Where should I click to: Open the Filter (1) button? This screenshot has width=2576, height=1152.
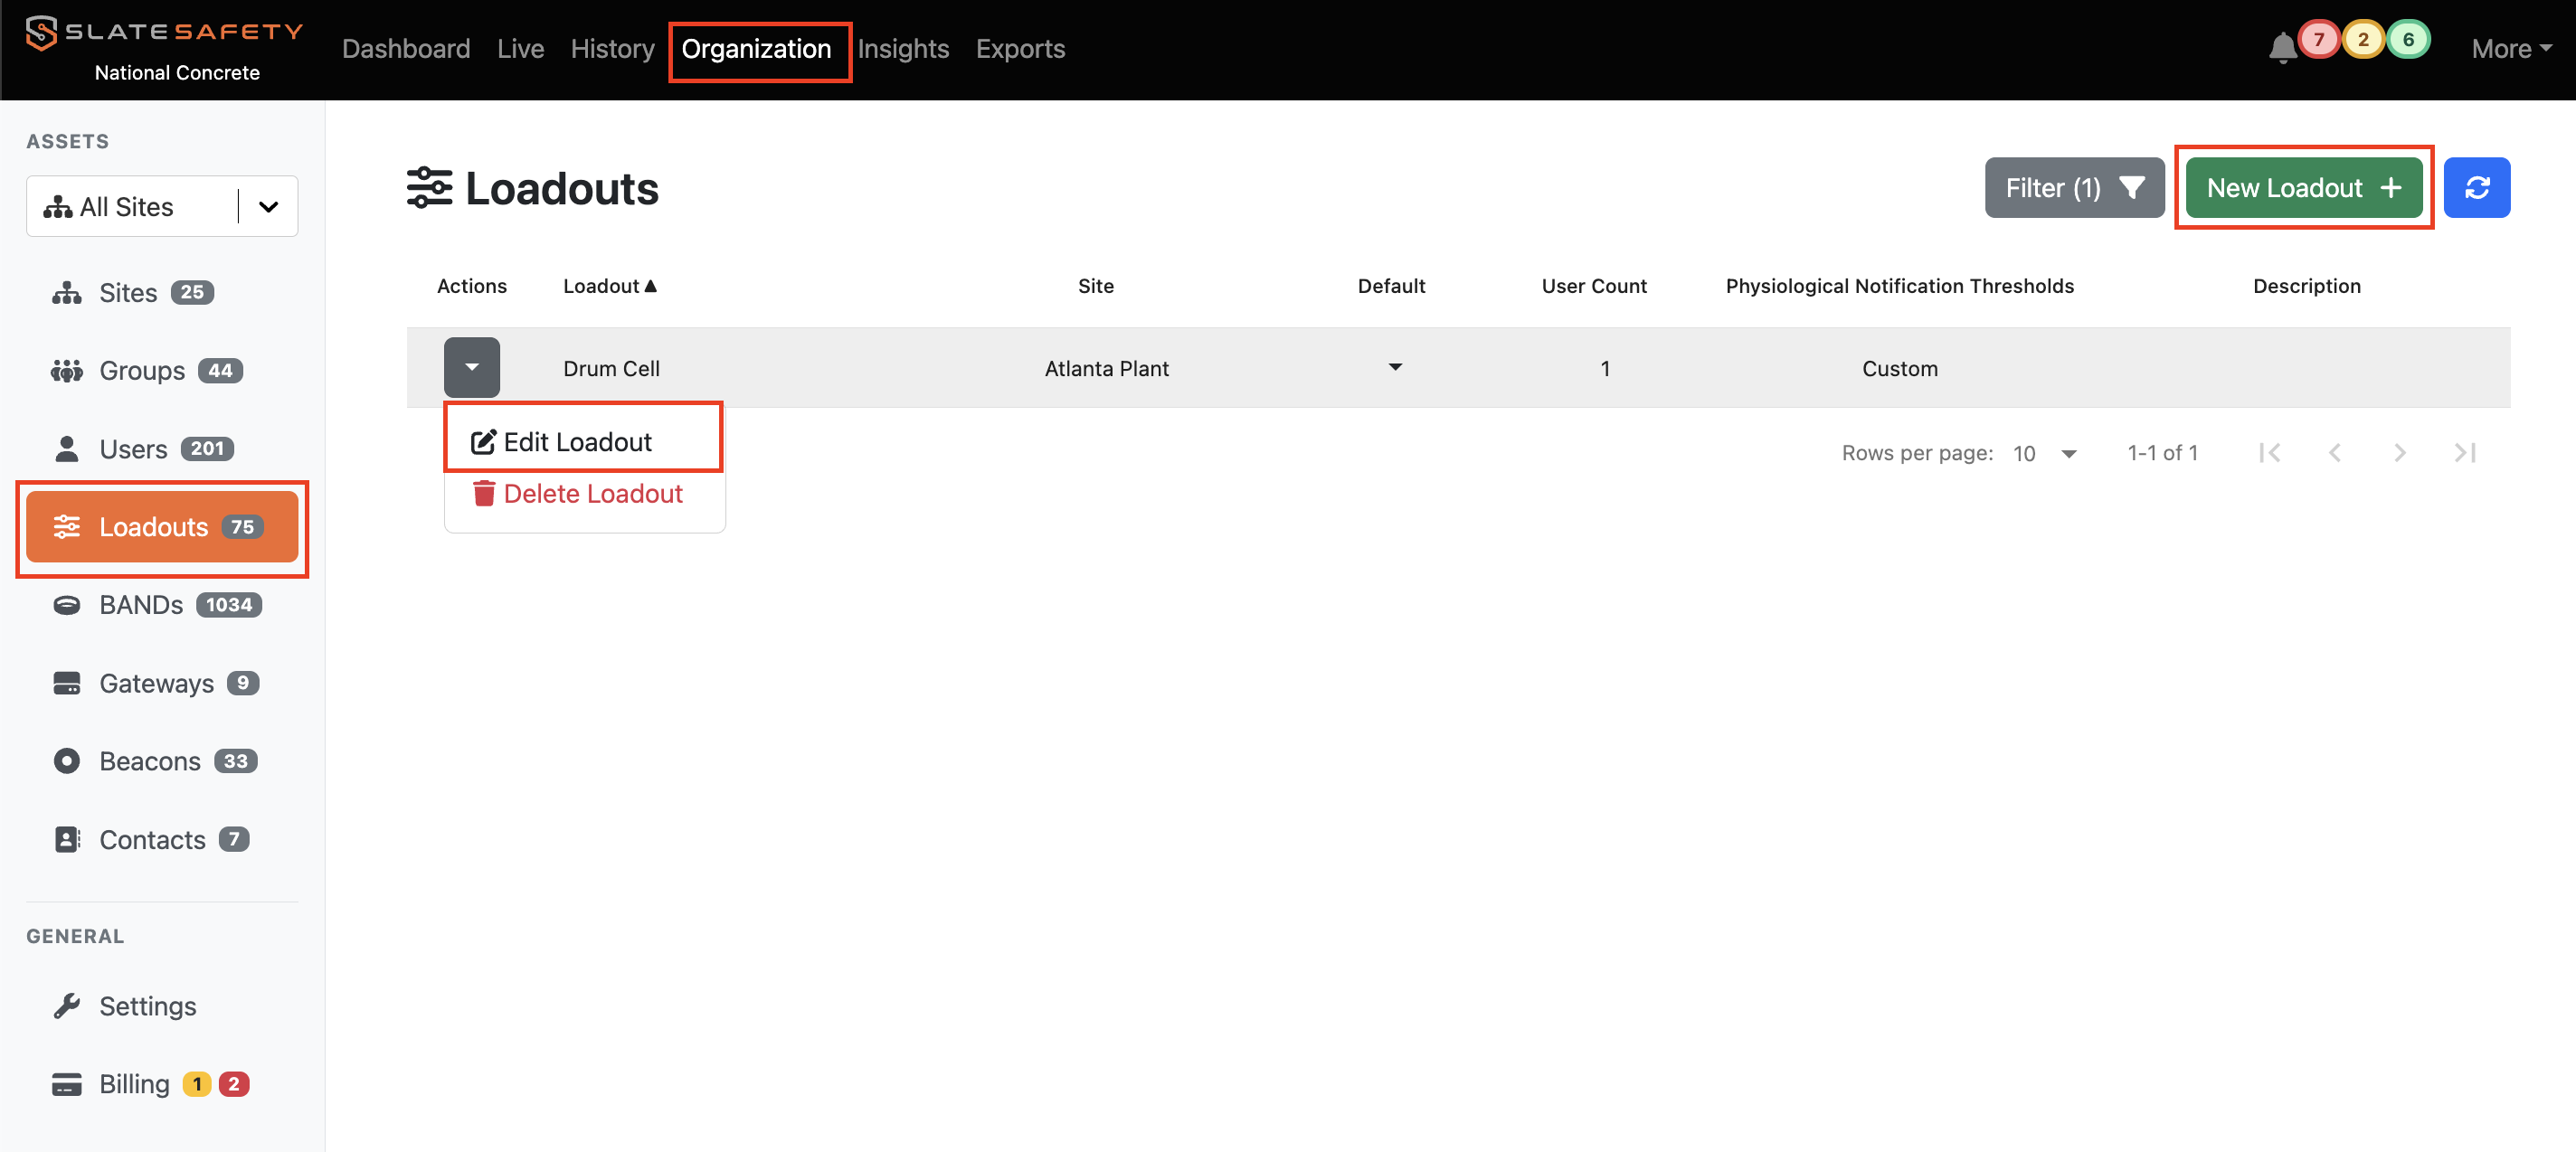pyautogui.click(x=2073, y=188)
